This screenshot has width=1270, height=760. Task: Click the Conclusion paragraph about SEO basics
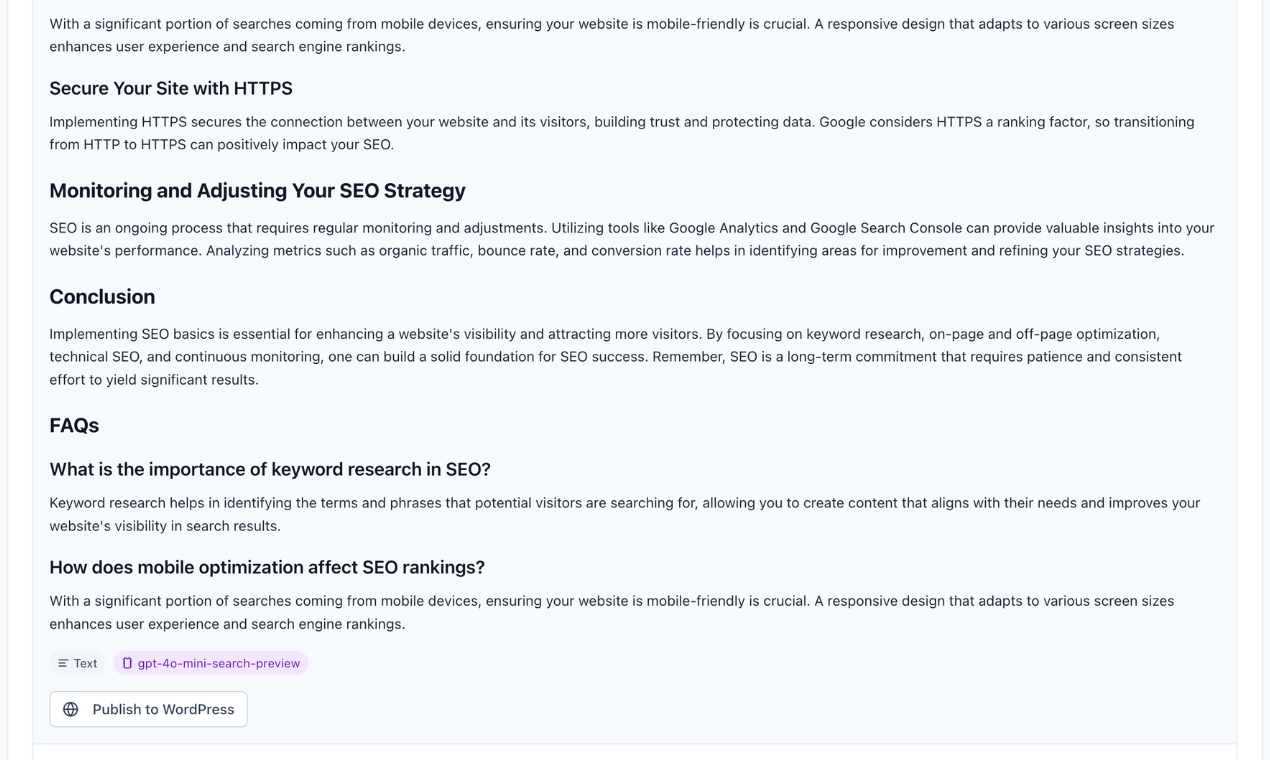(615, 356)
